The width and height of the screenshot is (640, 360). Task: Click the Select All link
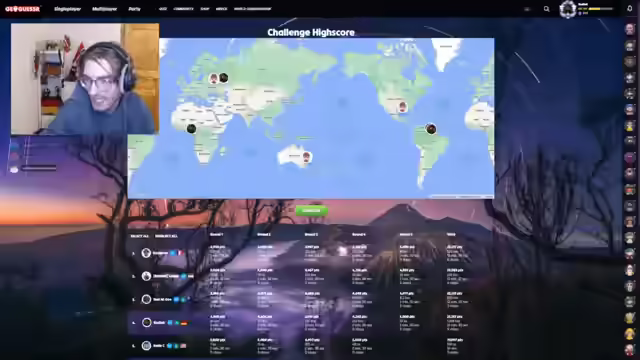tap(139, 236)
